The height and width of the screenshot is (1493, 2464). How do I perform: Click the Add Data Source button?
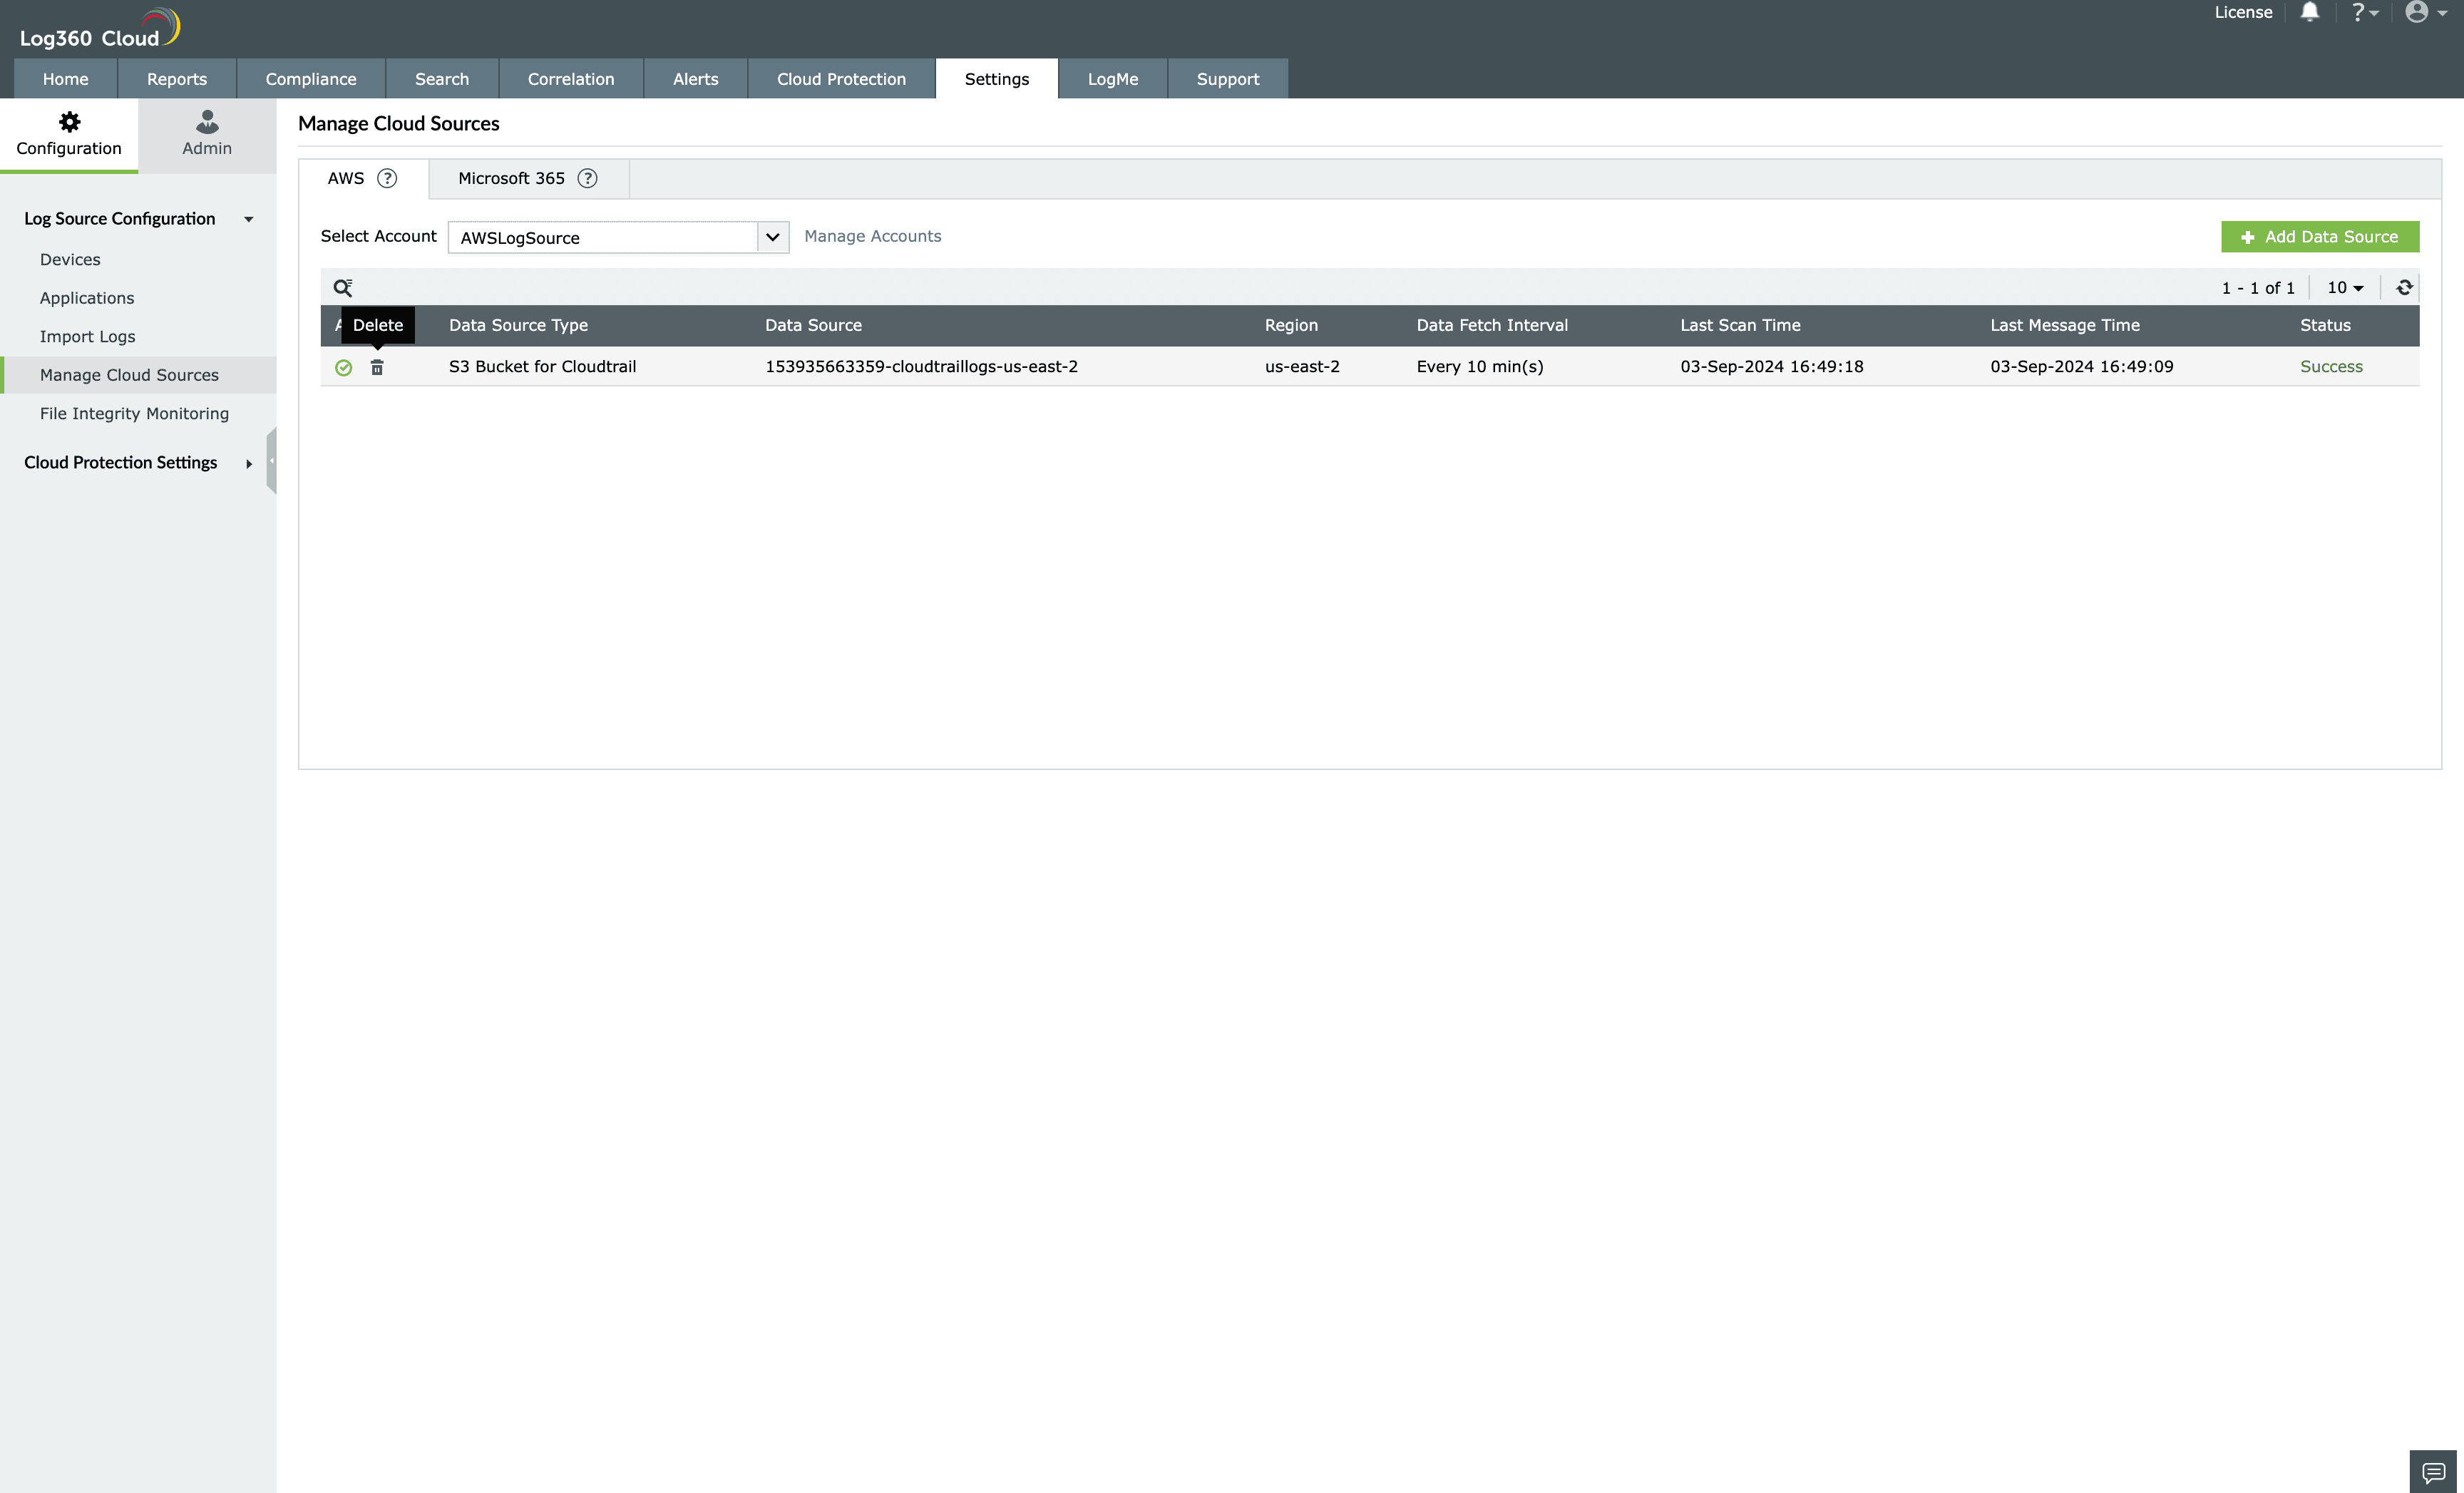[2320, 236]
